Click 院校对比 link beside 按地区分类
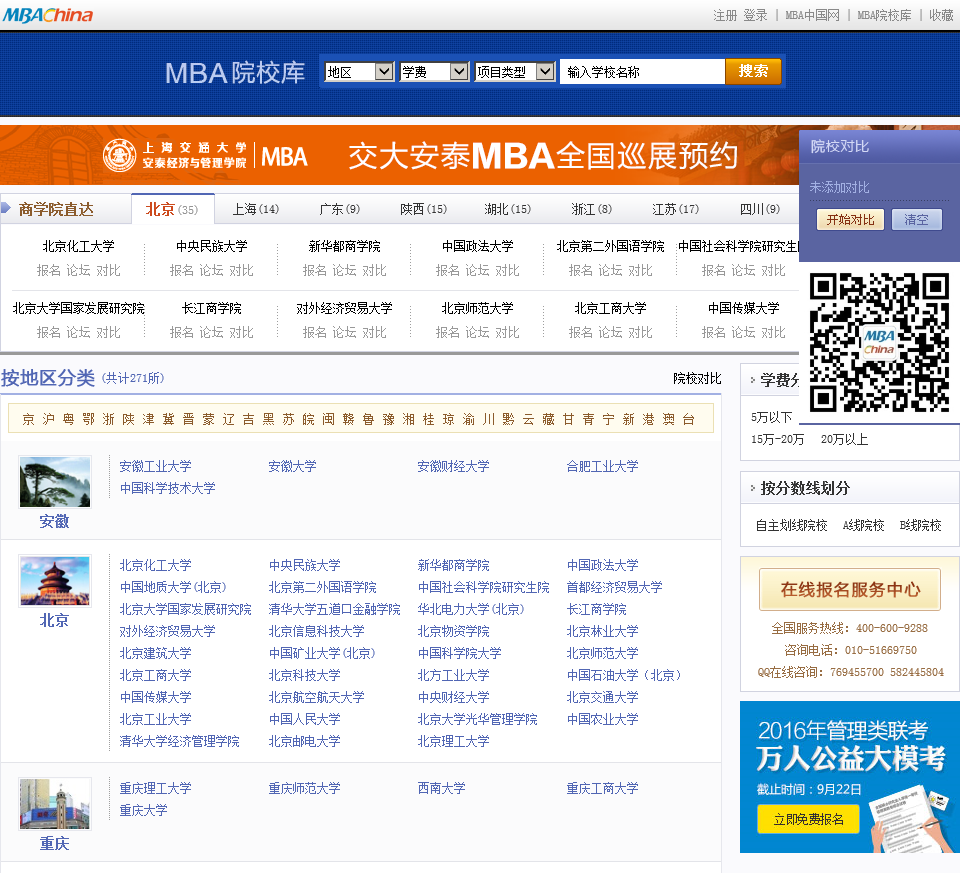The height and width of the screenshot is (873, 960). click(x=697, y=378)
